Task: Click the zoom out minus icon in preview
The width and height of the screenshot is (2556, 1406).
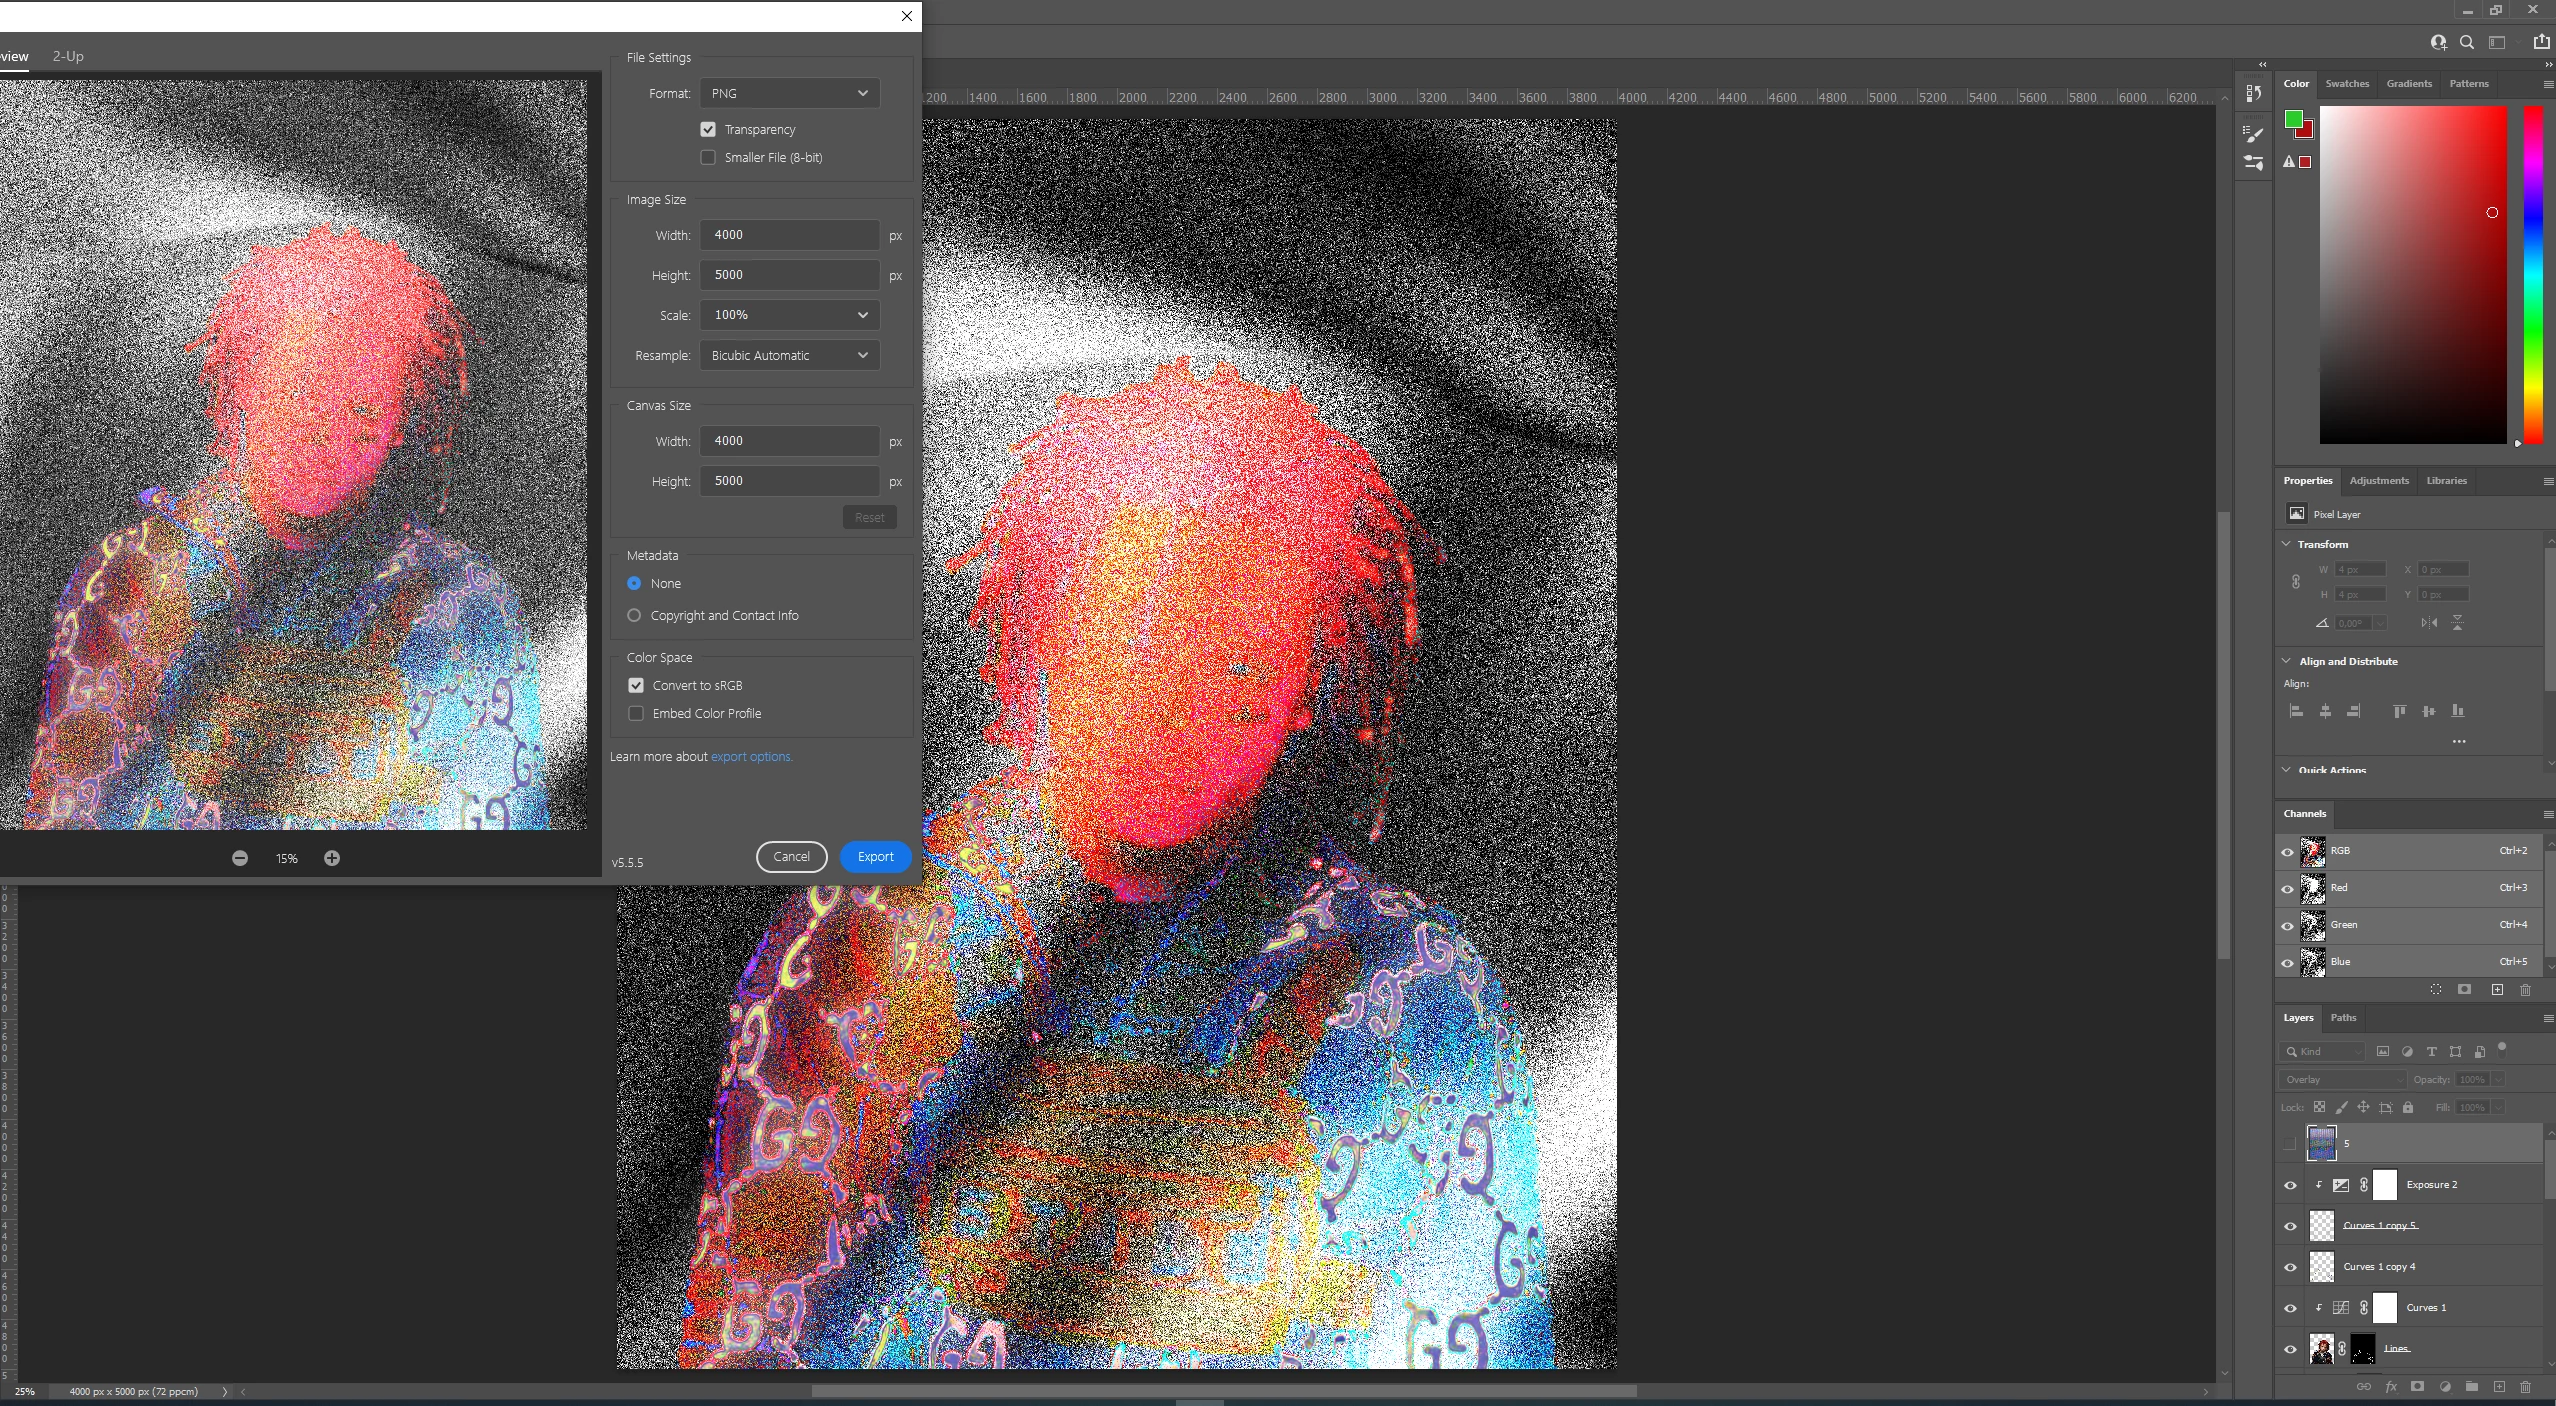Action: pos(240,858)
